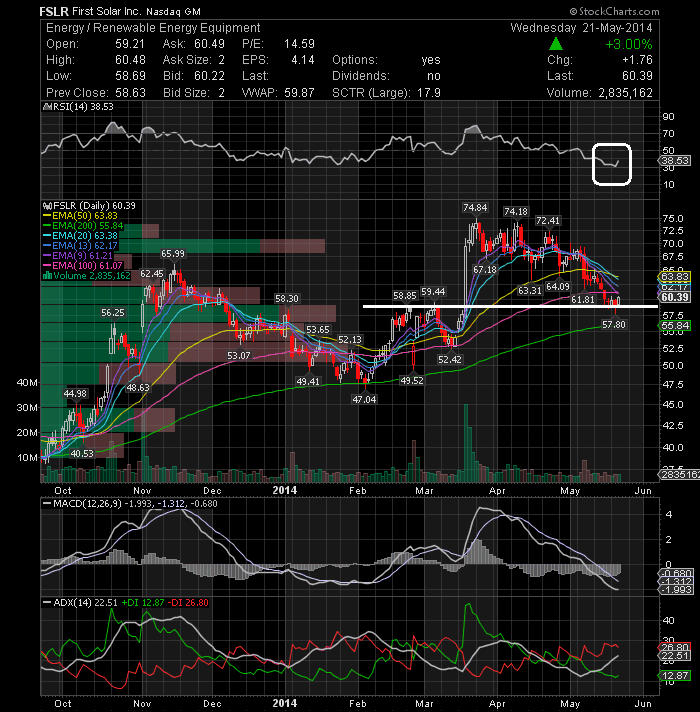
Task: Click the MACD(12,26,9) panel label
Action: [x=87, y=504]
